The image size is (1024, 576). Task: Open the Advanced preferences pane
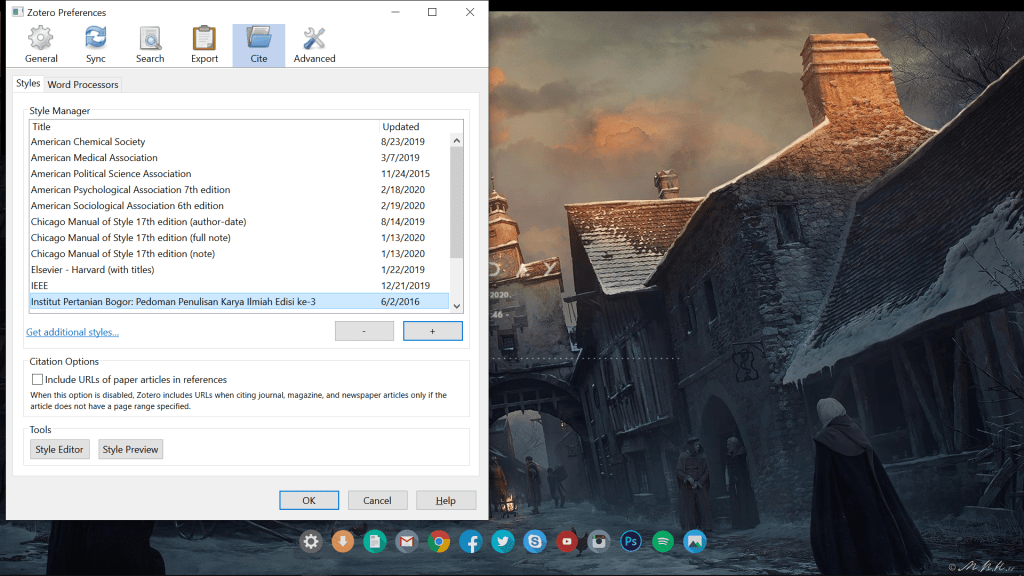pos(314,45)
